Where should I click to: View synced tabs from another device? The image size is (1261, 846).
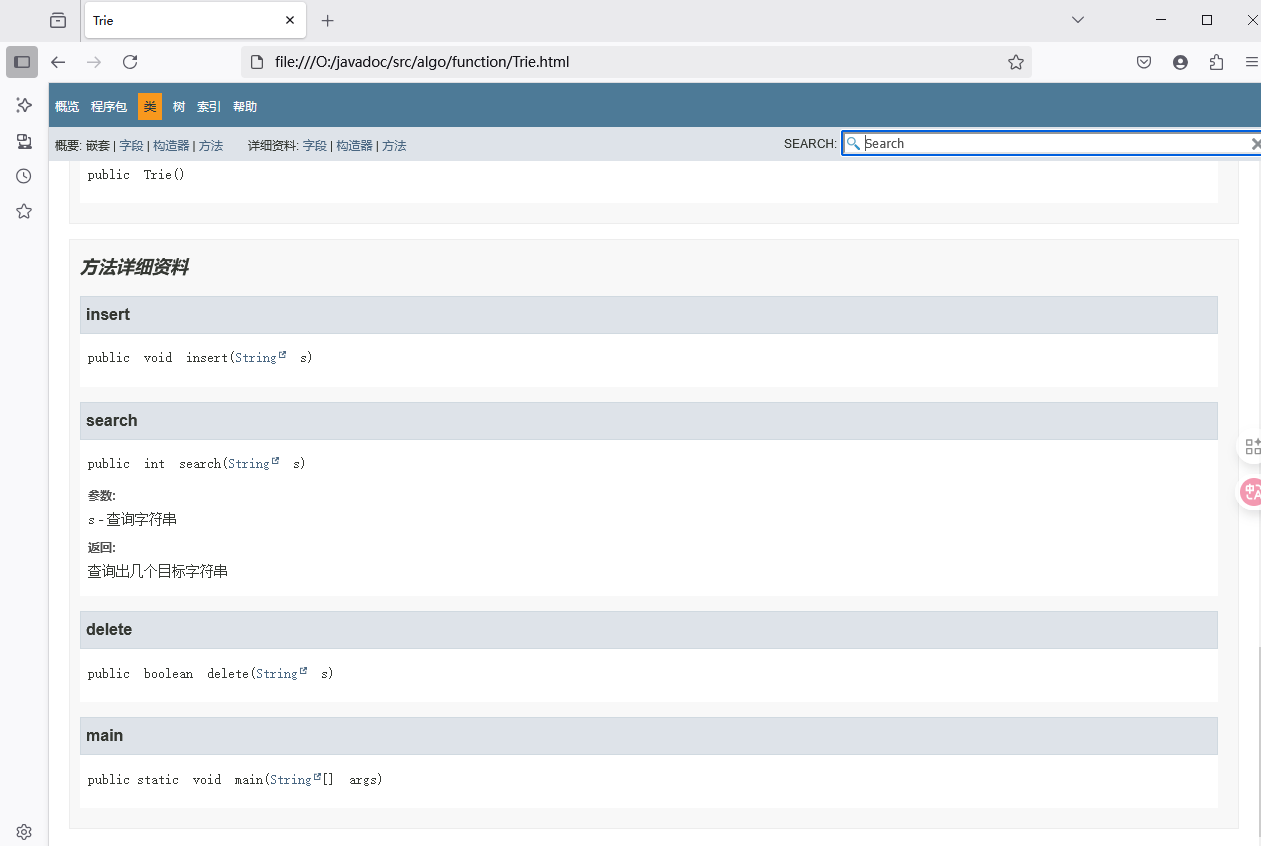coord(23,141)
